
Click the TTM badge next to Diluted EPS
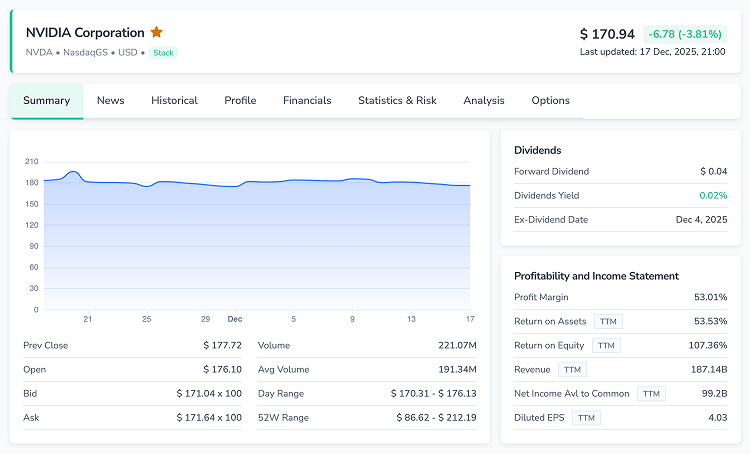click(586, 418)
